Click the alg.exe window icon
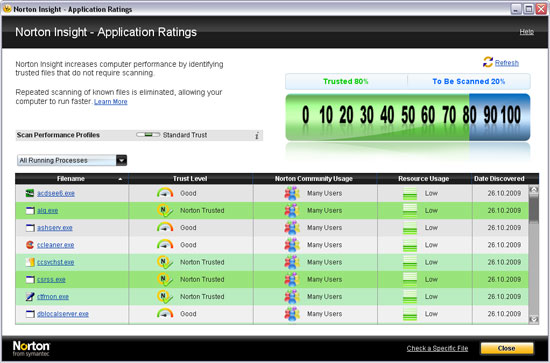The height and width of the screenshot is (363, 550). [x=30, y=210]
